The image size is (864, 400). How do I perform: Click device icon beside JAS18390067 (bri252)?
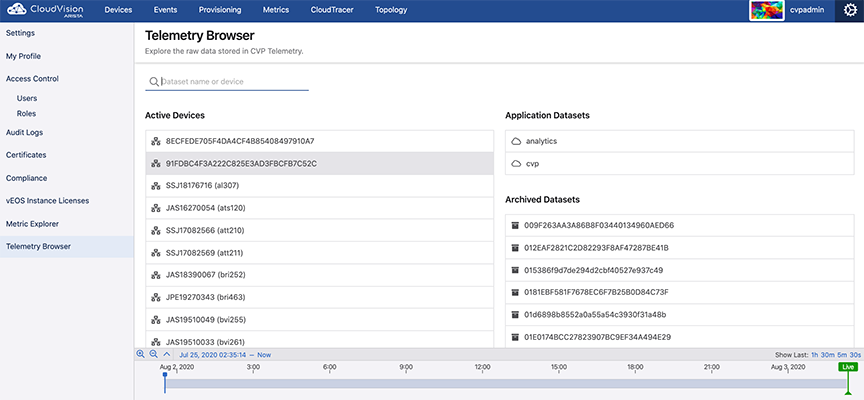tap(156, 275)
